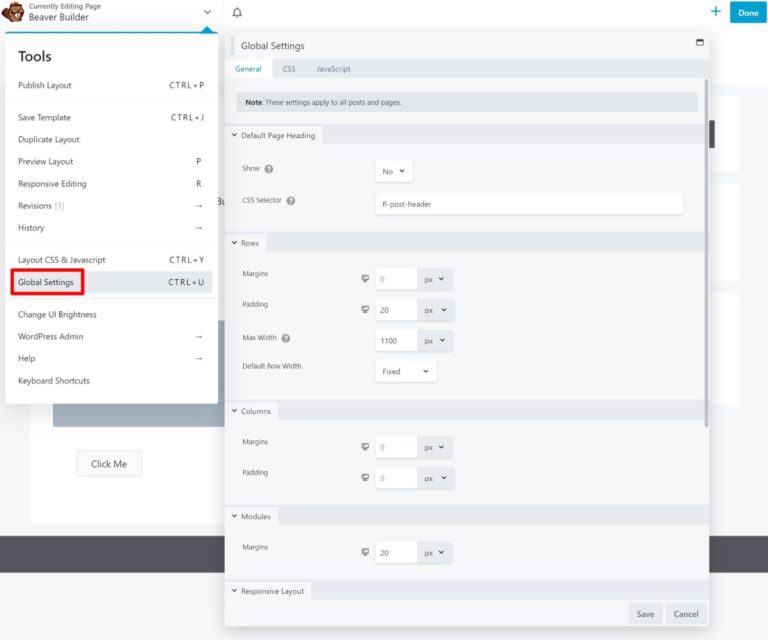Open the Show dropdown set to No
The height and width of the screenshot is (640, 768).
tap(394, 171)
